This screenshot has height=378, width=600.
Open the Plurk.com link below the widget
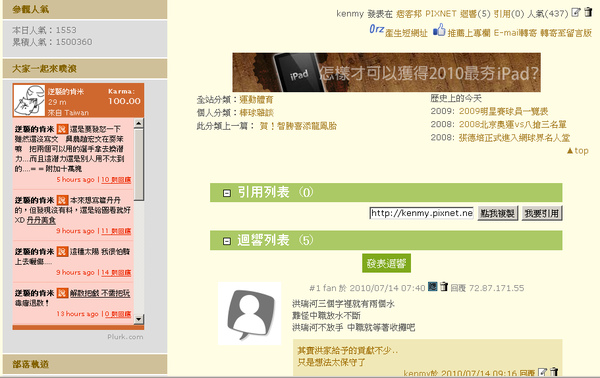125,337
